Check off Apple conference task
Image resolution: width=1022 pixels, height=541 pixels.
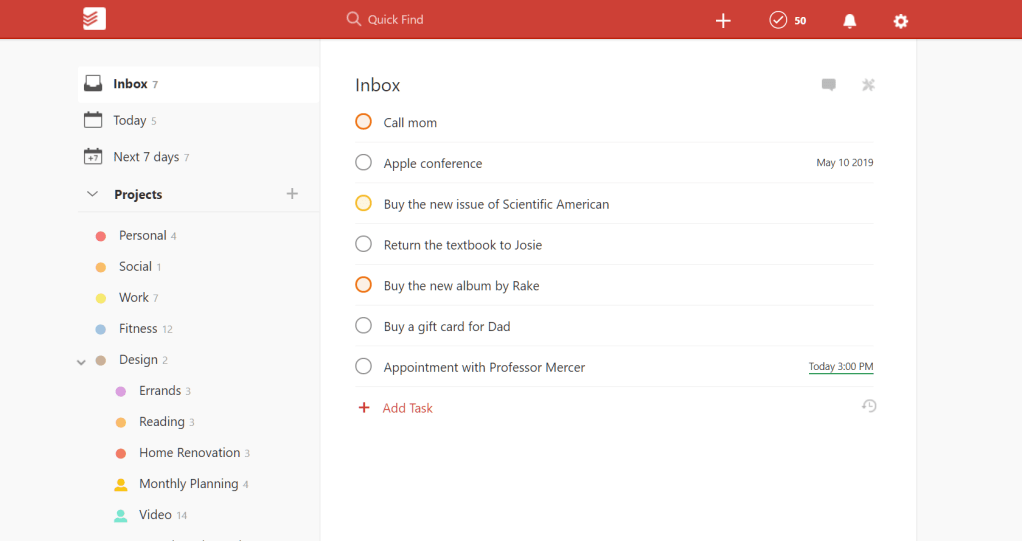[x=364, y=163]
